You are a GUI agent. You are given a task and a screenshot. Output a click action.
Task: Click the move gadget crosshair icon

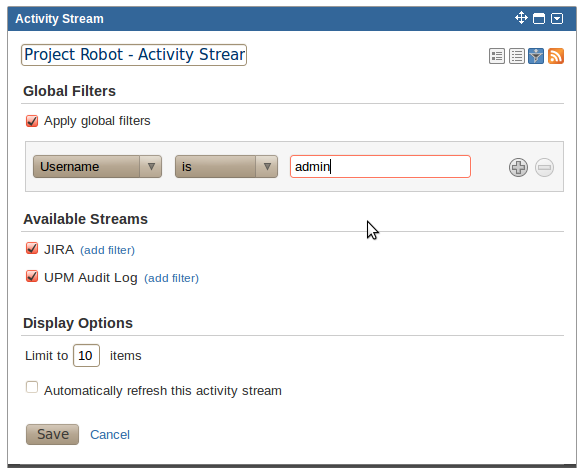tap(521, 18)
